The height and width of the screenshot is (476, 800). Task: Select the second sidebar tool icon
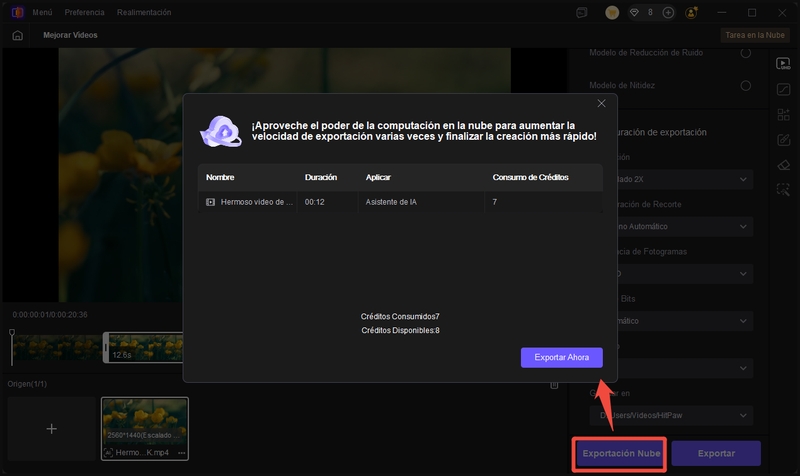783,90
